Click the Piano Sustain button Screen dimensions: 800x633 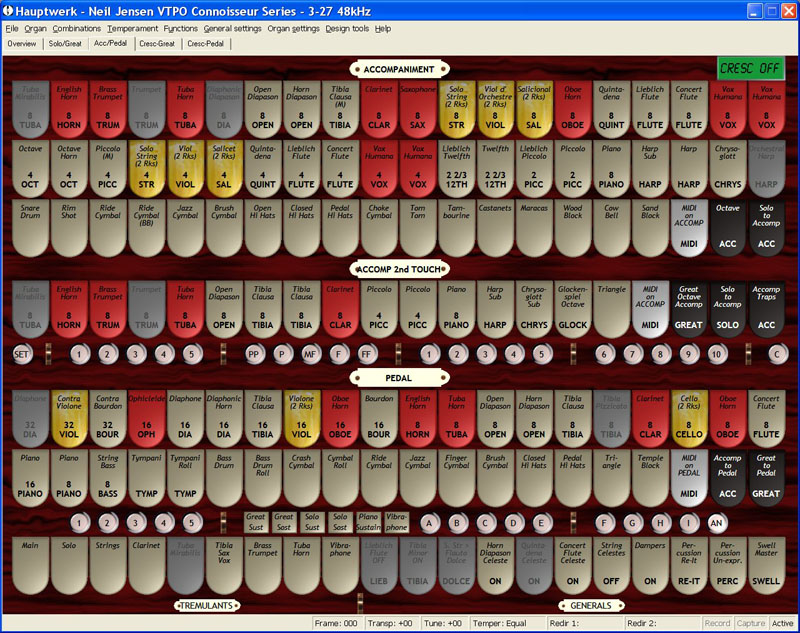(368, 522)
